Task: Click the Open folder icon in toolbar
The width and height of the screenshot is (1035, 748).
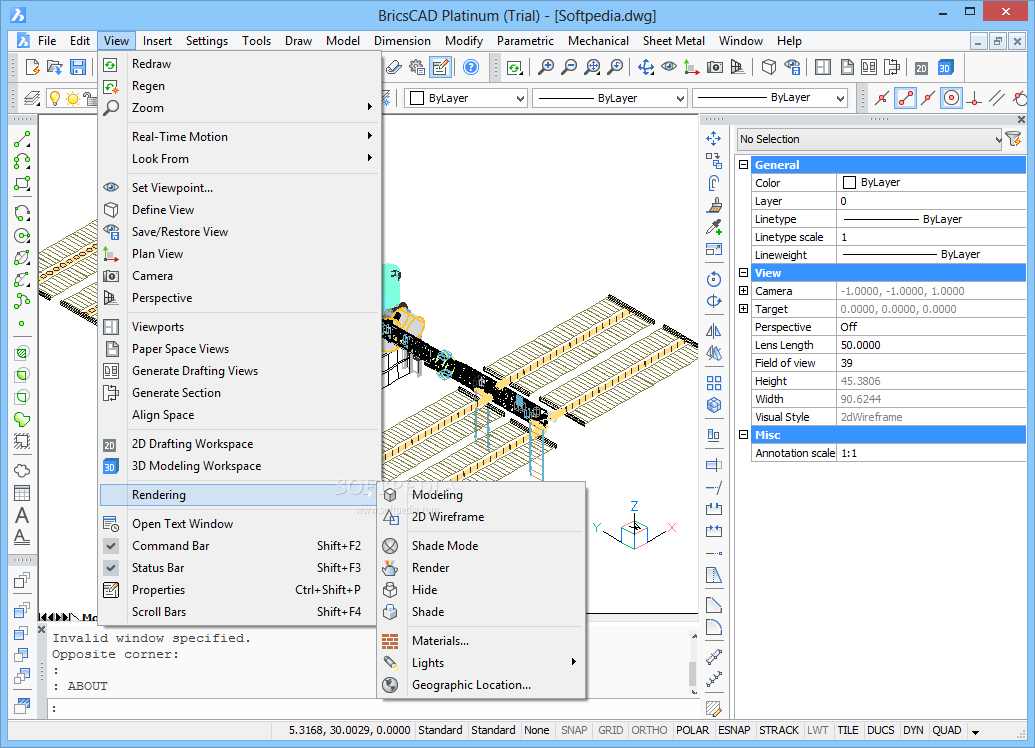Action: point(55,67)
